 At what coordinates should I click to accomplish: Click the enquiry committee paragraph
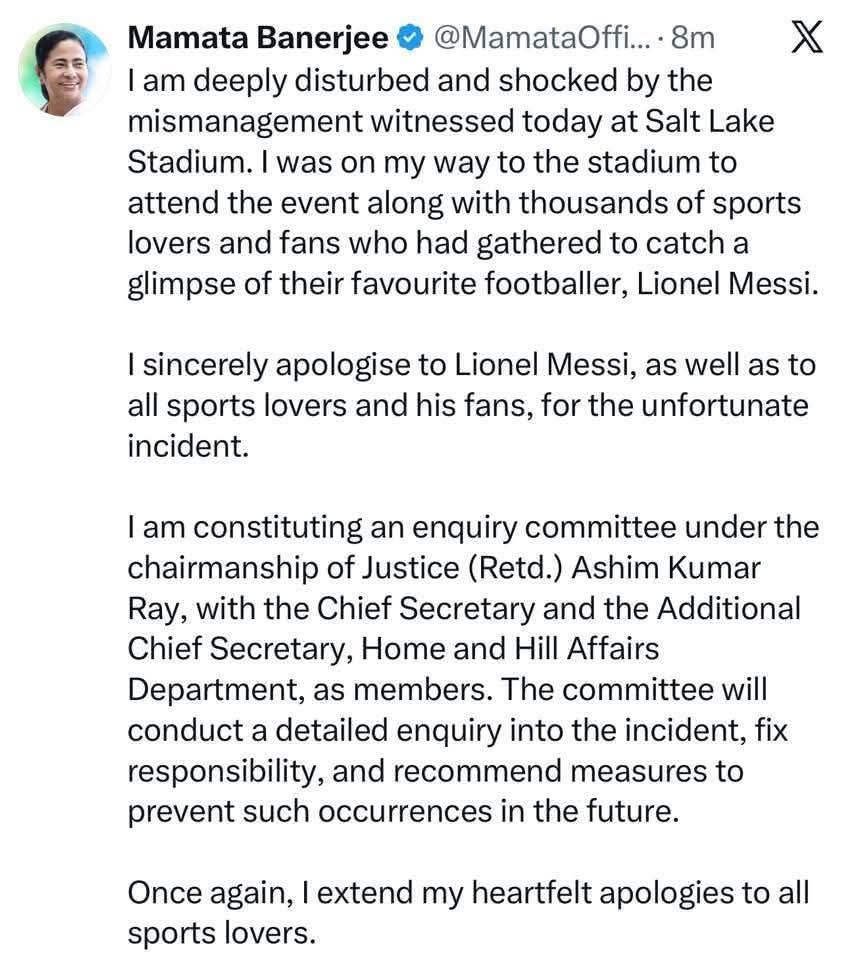[470, 667]
